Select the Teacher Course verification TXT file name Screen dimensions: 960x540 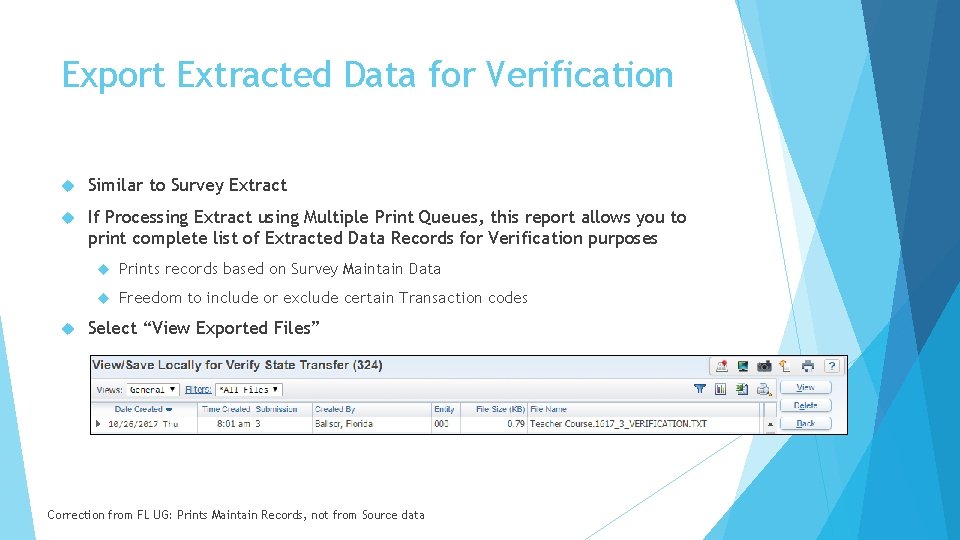point(618,424)
